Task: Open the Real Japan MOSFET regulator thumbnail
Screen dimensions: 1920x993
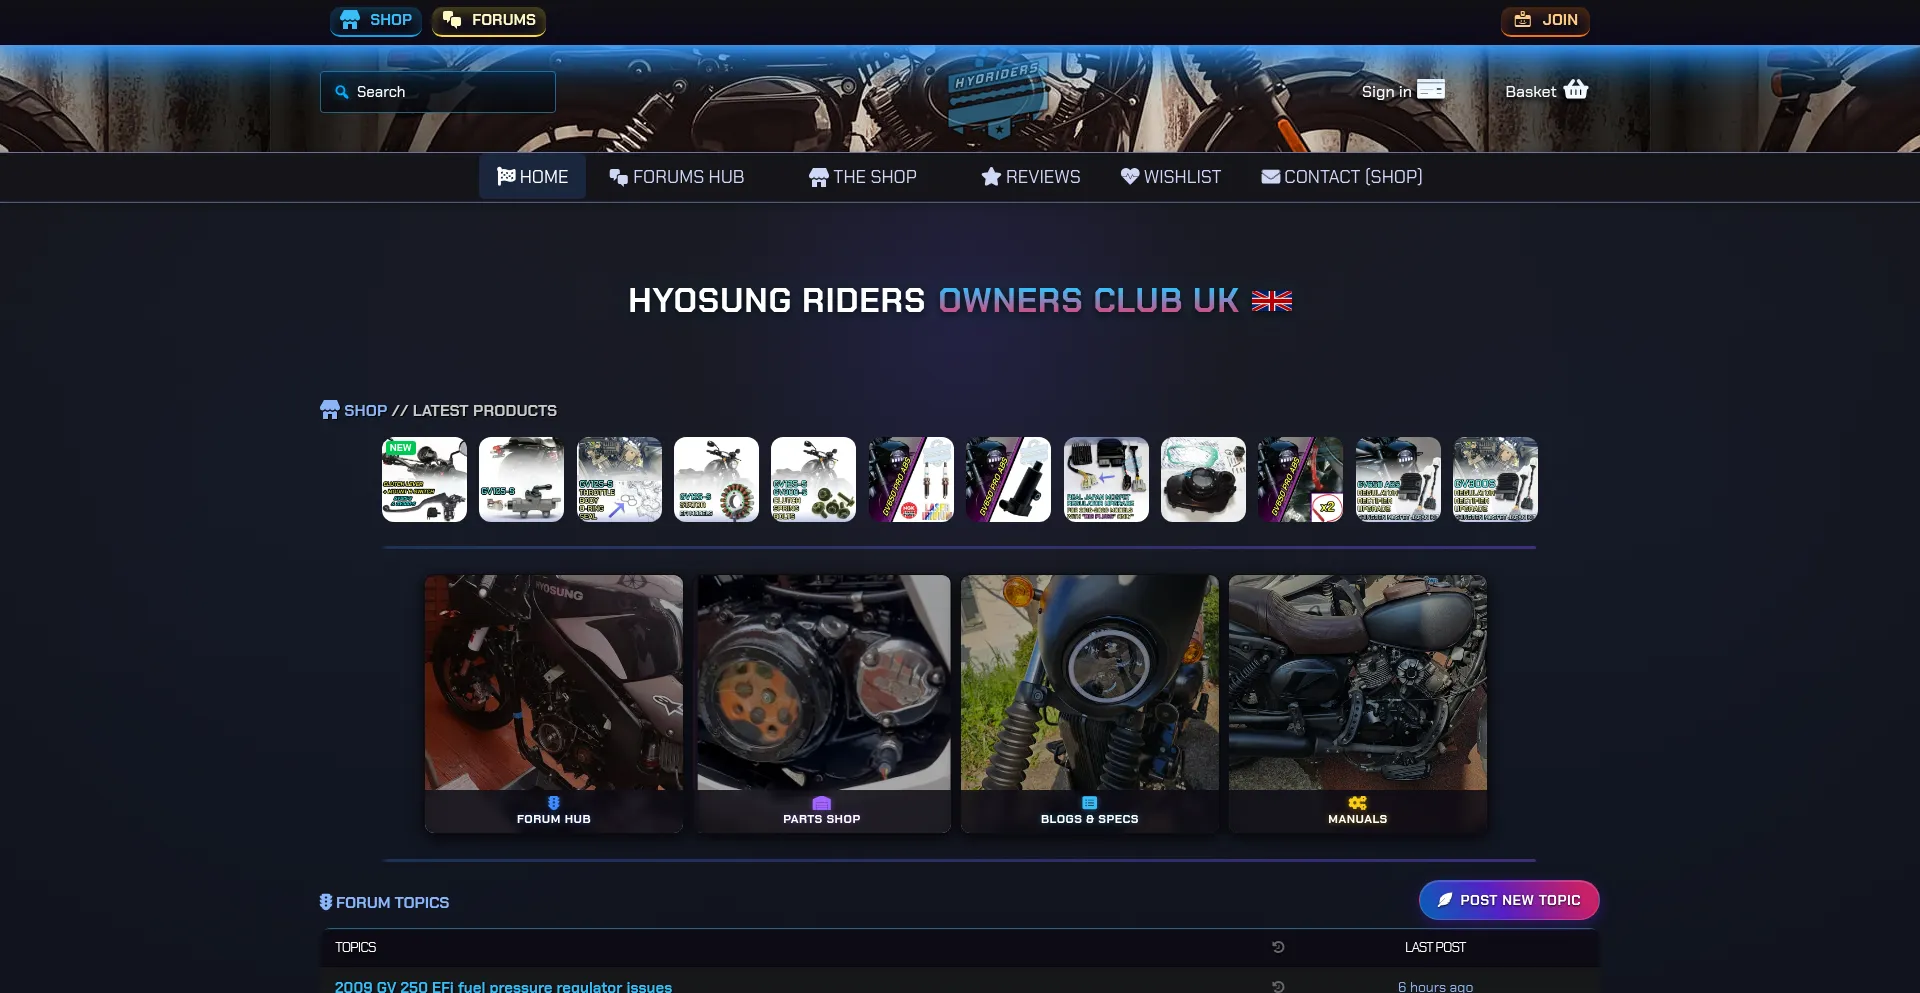Action: click(x=1106, y=479)
